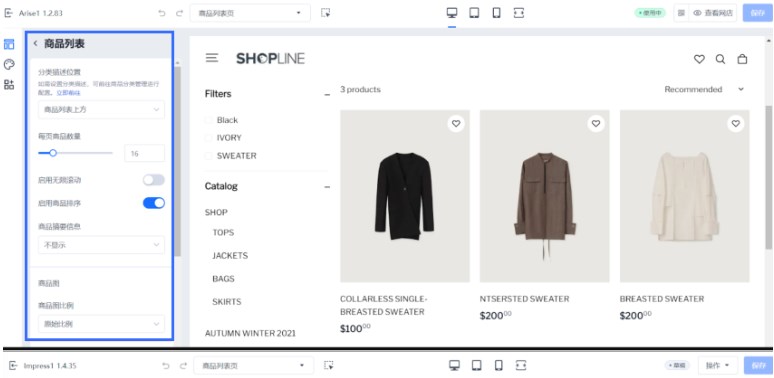The image size is (774, 378).
Task: Open the sections layout icon in left sidebar
Action: tap(9, 44)
